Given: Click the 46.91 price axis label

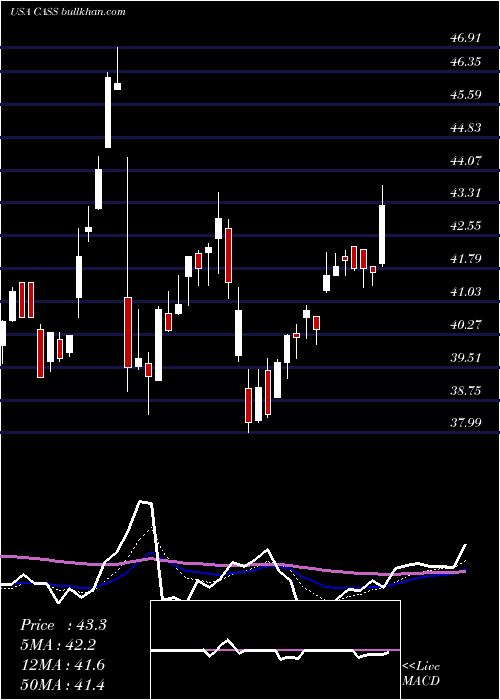Looking at the screenshot, I should (466, 38).
